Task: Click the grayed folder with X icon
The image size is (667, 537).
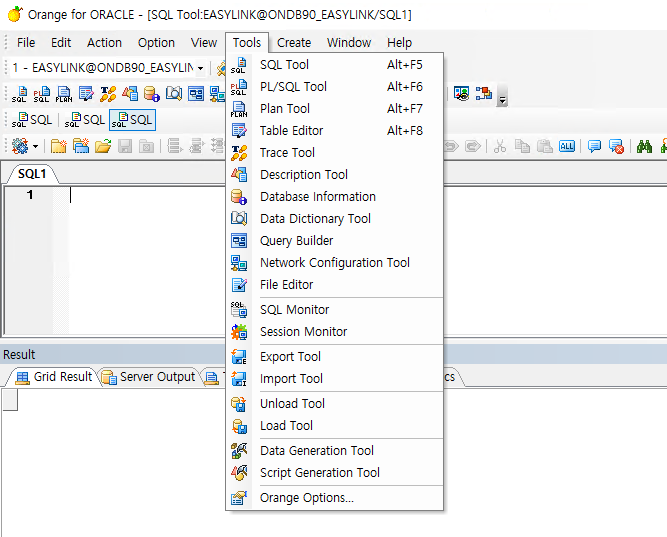Action: 146,146
